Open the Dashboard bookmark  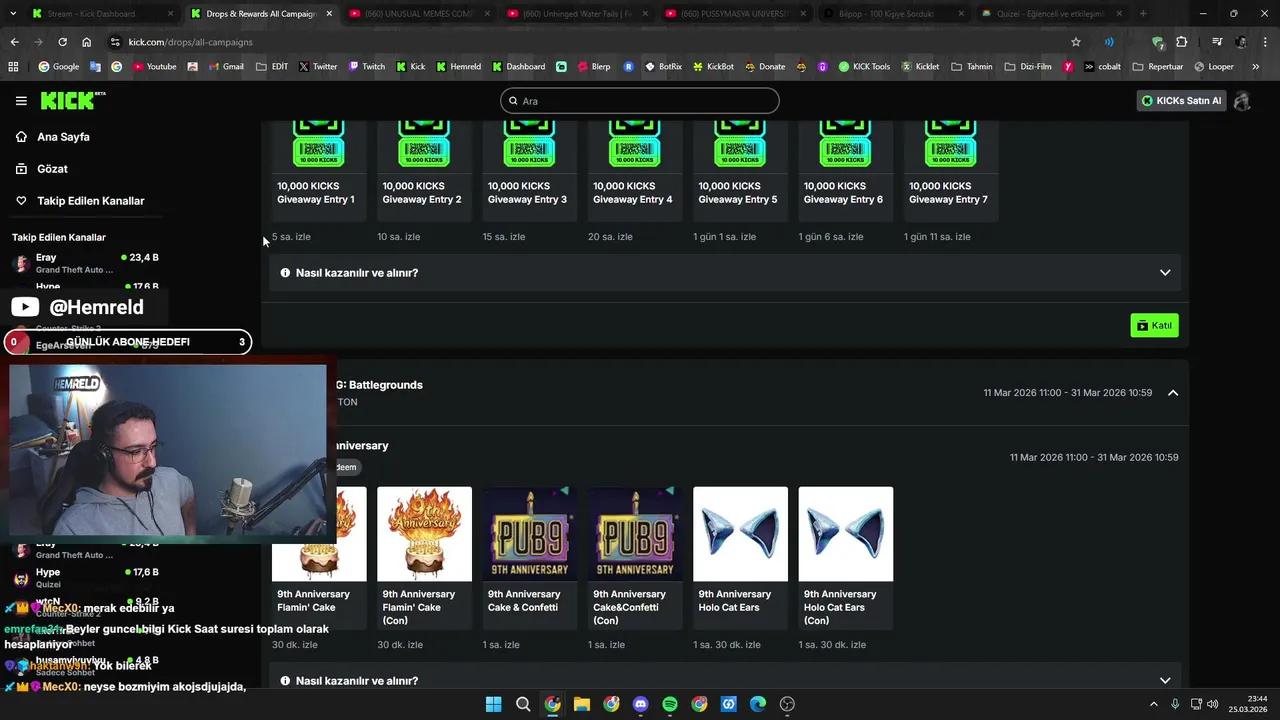pyautogui.click(x=518, y=67)
